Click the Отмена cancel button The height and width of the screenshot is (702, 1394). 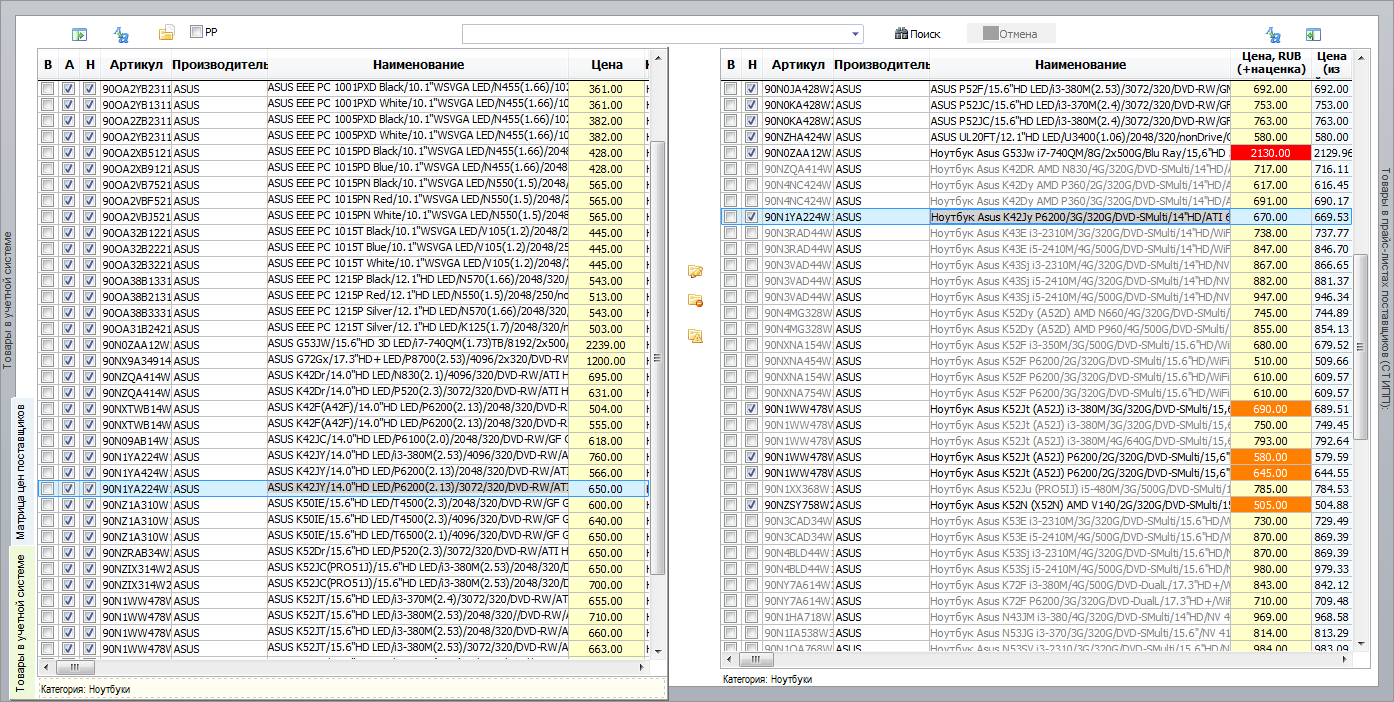pos(1011,34)
